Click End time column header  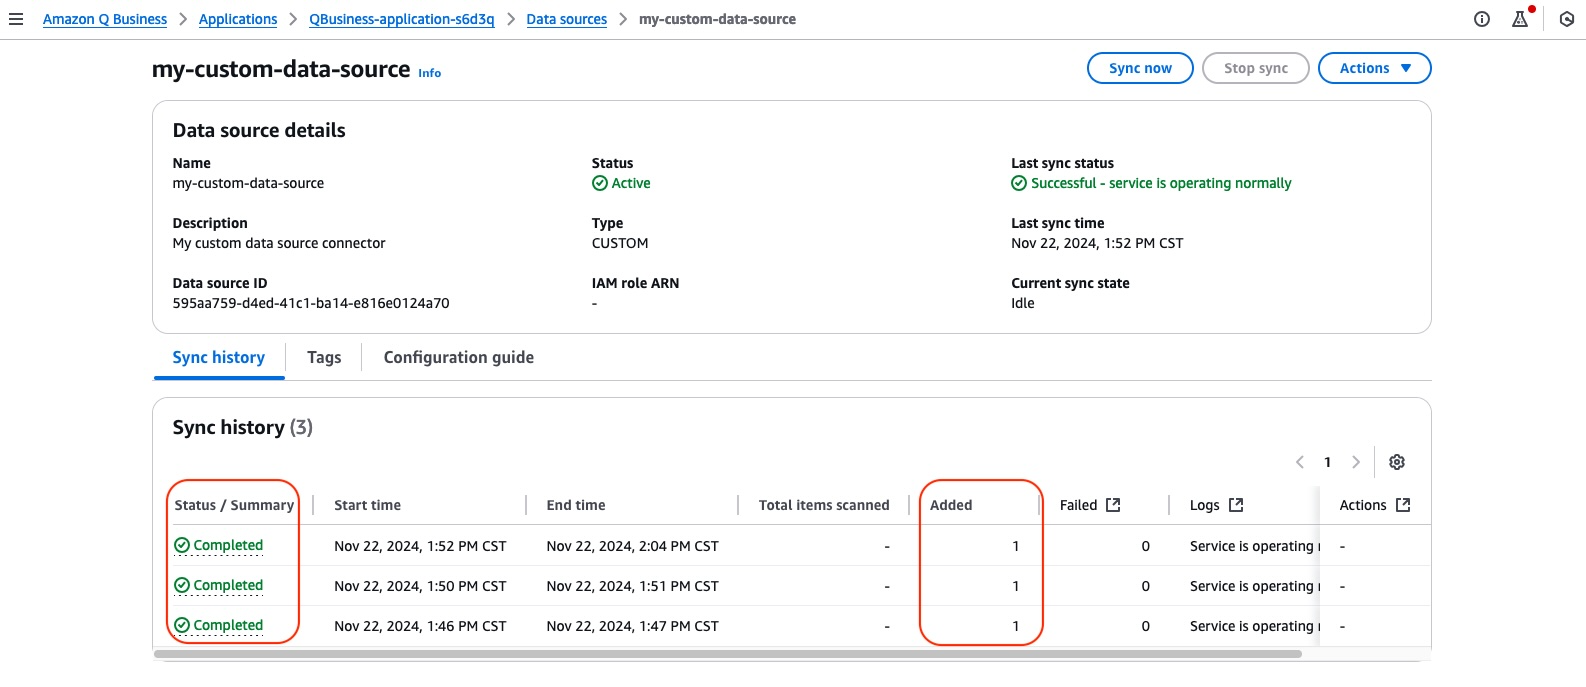tap(576, 505)
